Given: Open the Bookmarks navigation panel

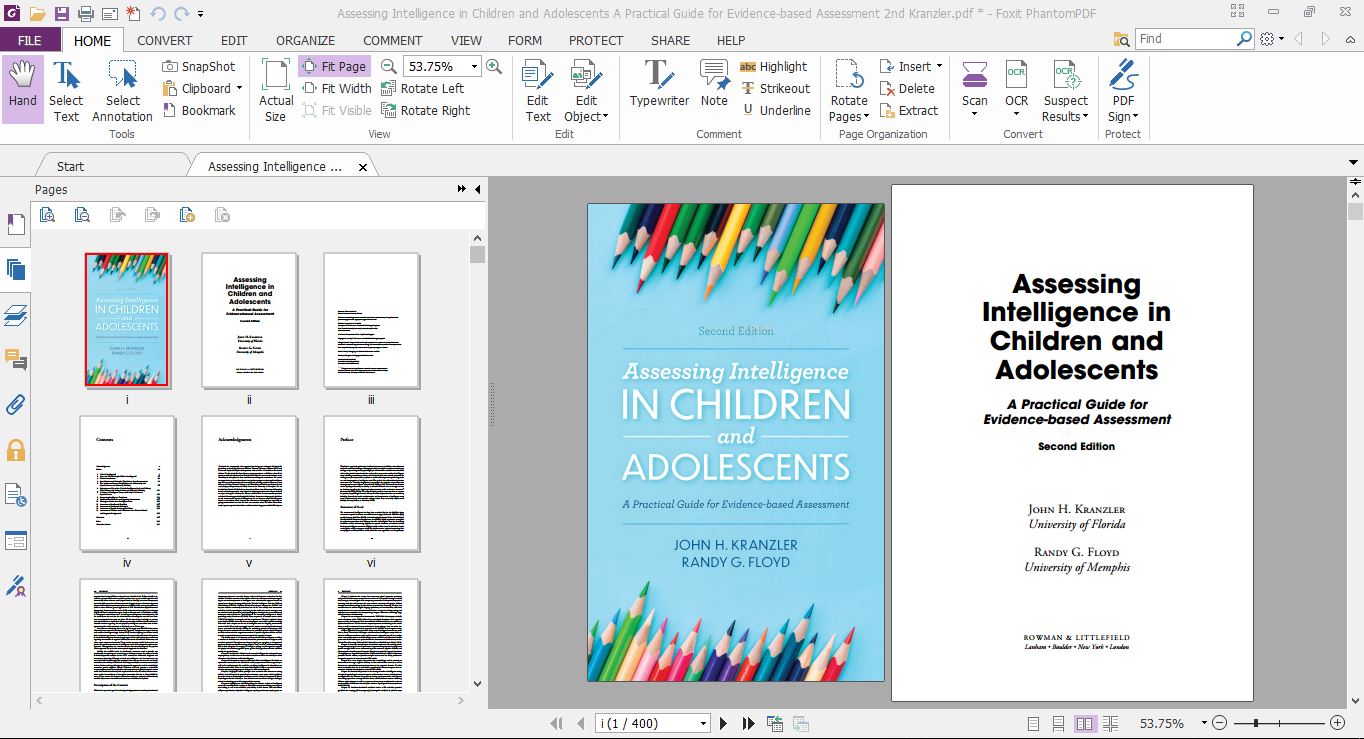Looking at the screenshot, I should pos(15,223).
